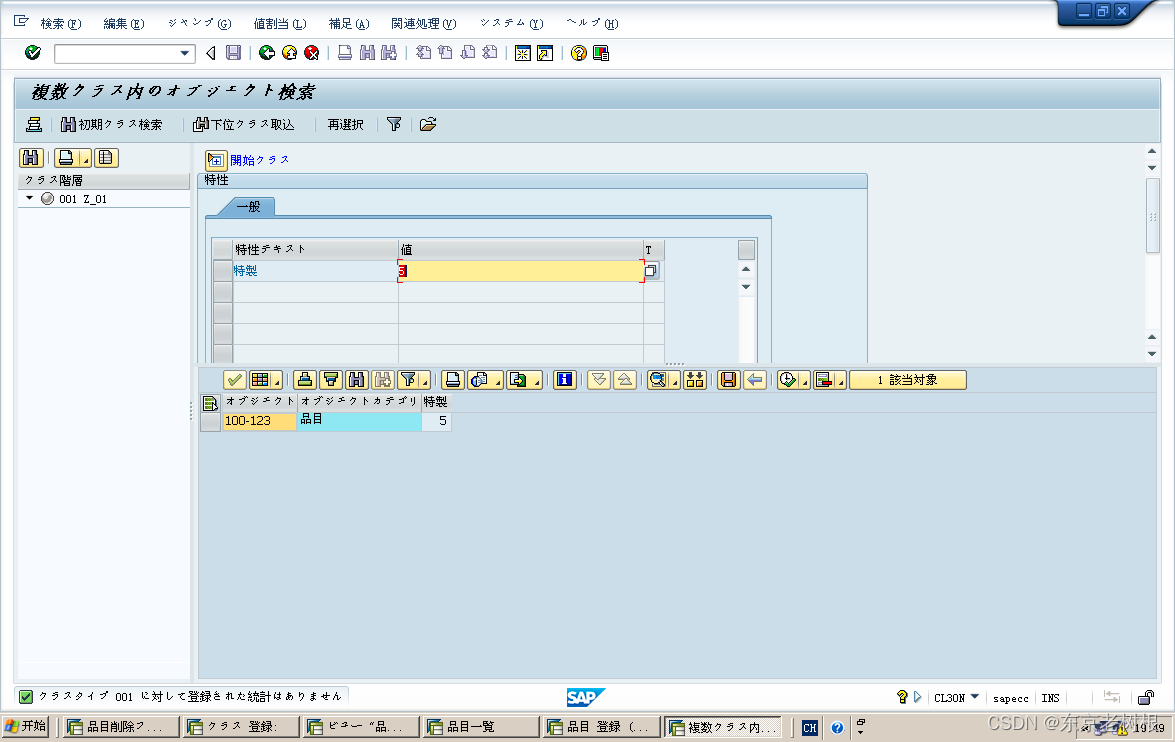Click the 再選択 button
Screen dimensions: 1175x742
coord(344,124)
